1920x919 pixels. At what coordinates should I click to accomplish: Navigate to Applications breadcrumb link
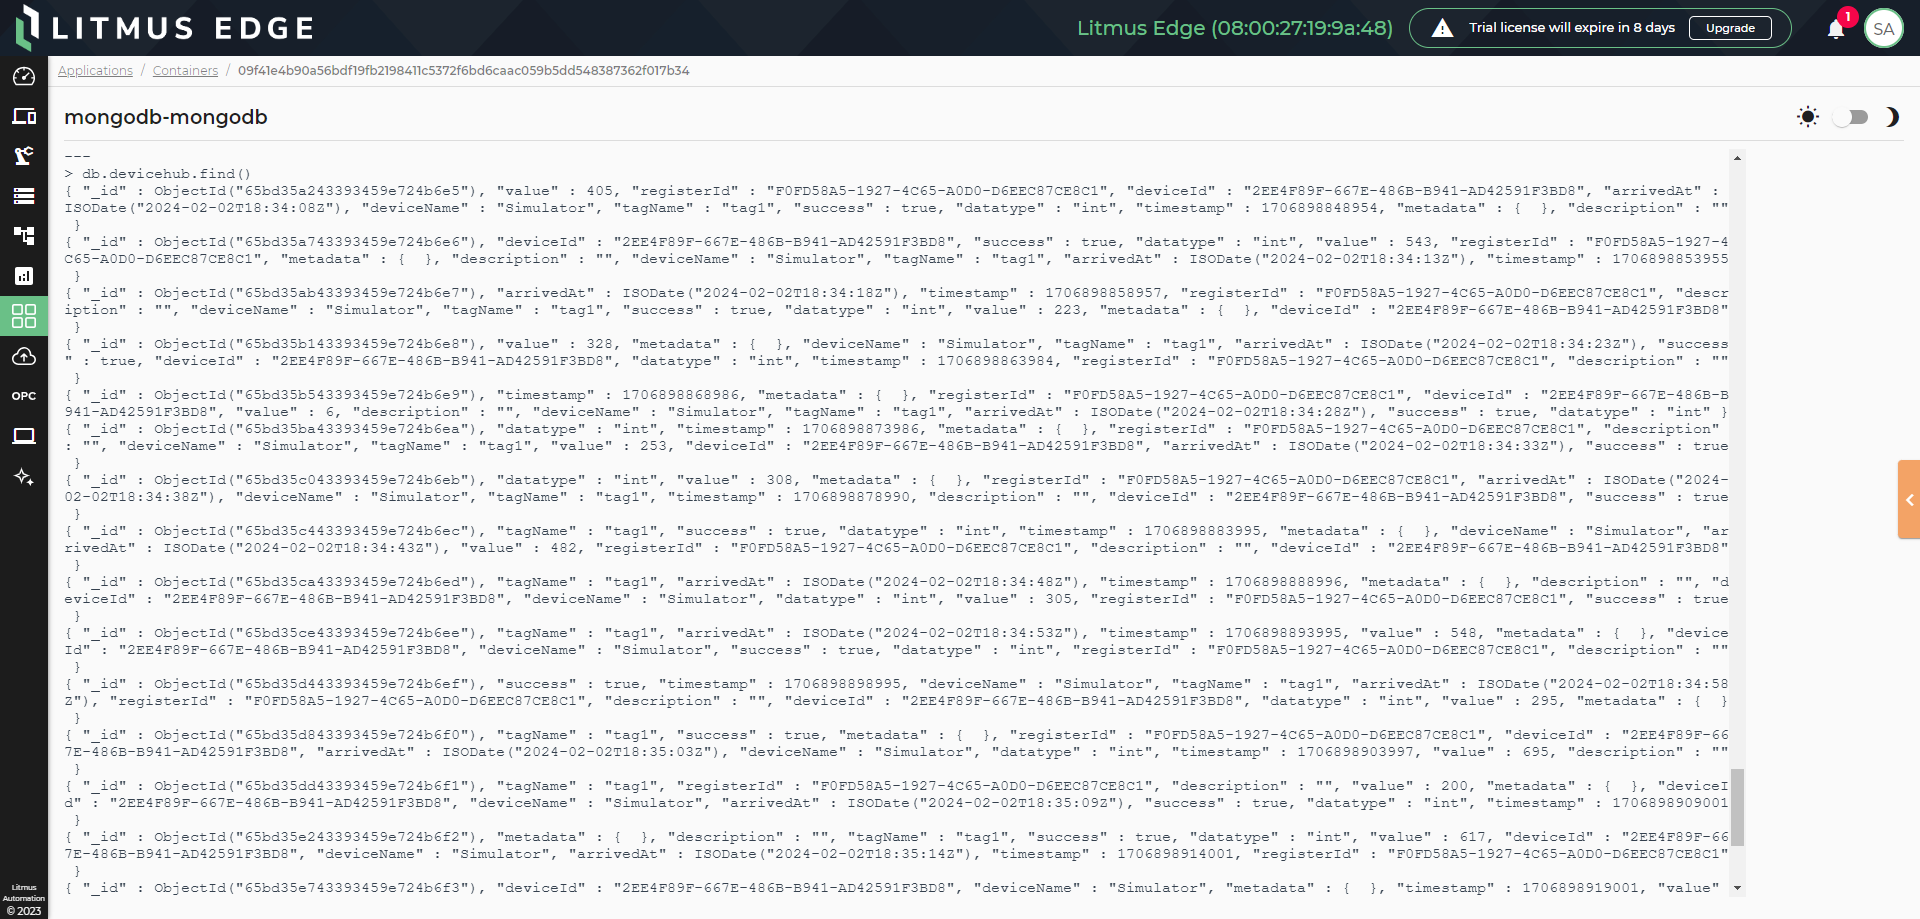95,70
